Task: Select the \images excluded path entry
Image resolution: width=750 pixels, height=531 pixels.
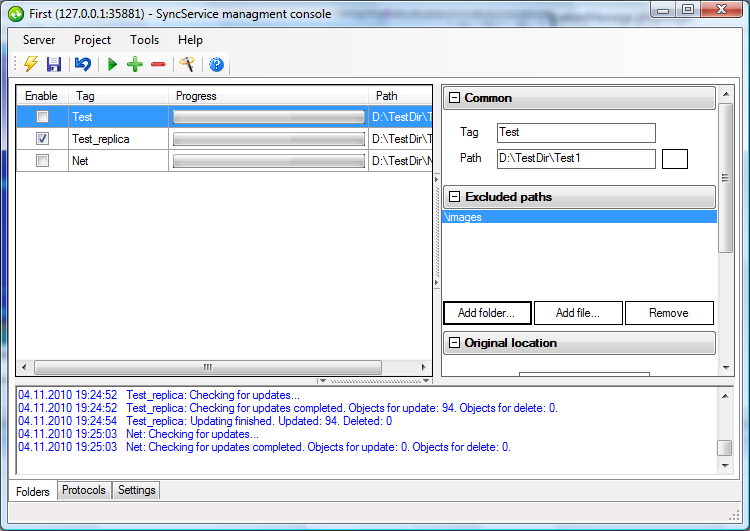Action: tap(579, 217)
